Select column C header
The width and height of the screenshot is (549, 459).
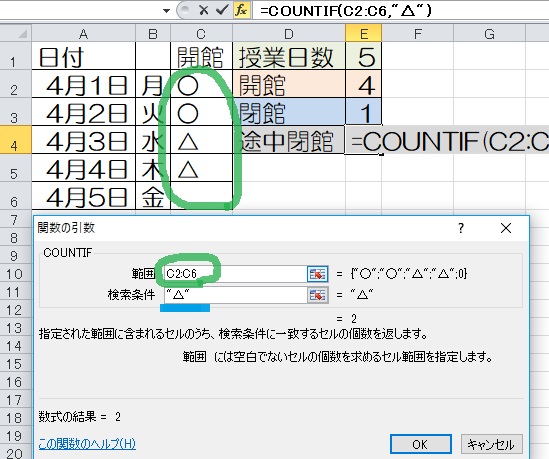tap(201, 34)
